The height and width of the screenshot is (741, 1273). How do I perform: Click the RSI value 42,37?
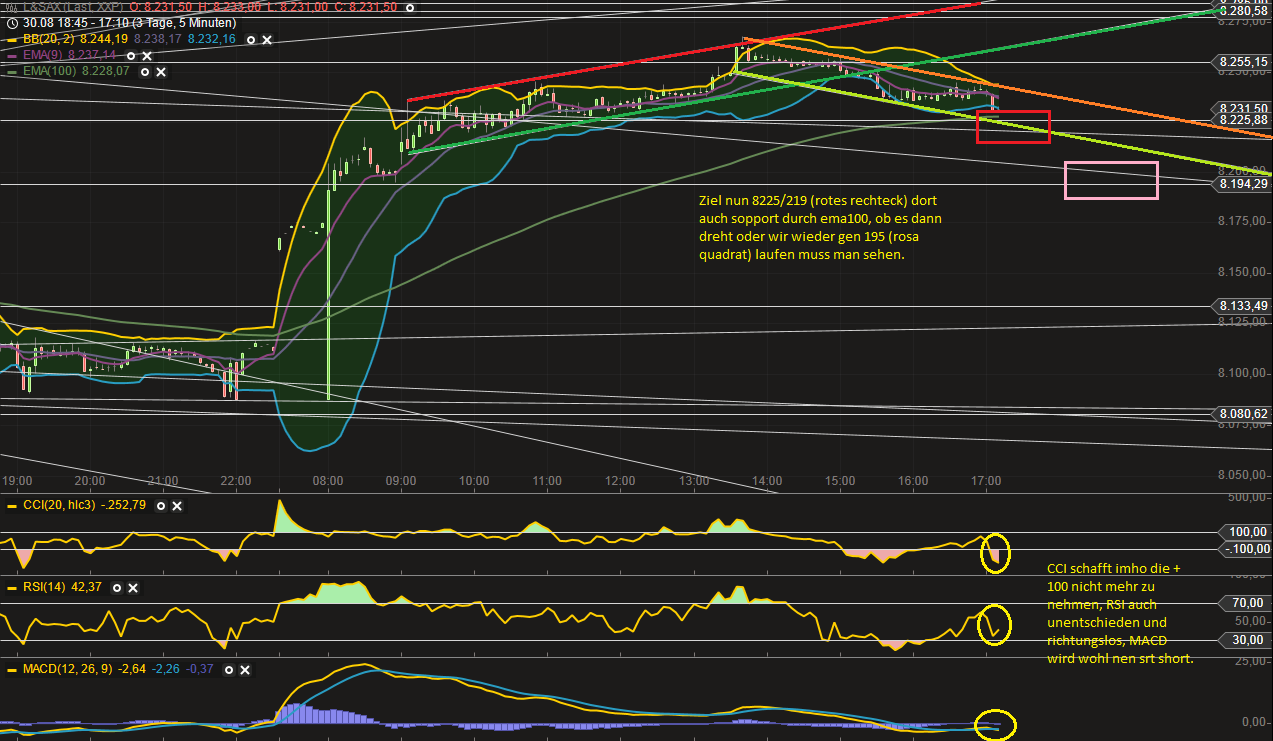(86, 587)
